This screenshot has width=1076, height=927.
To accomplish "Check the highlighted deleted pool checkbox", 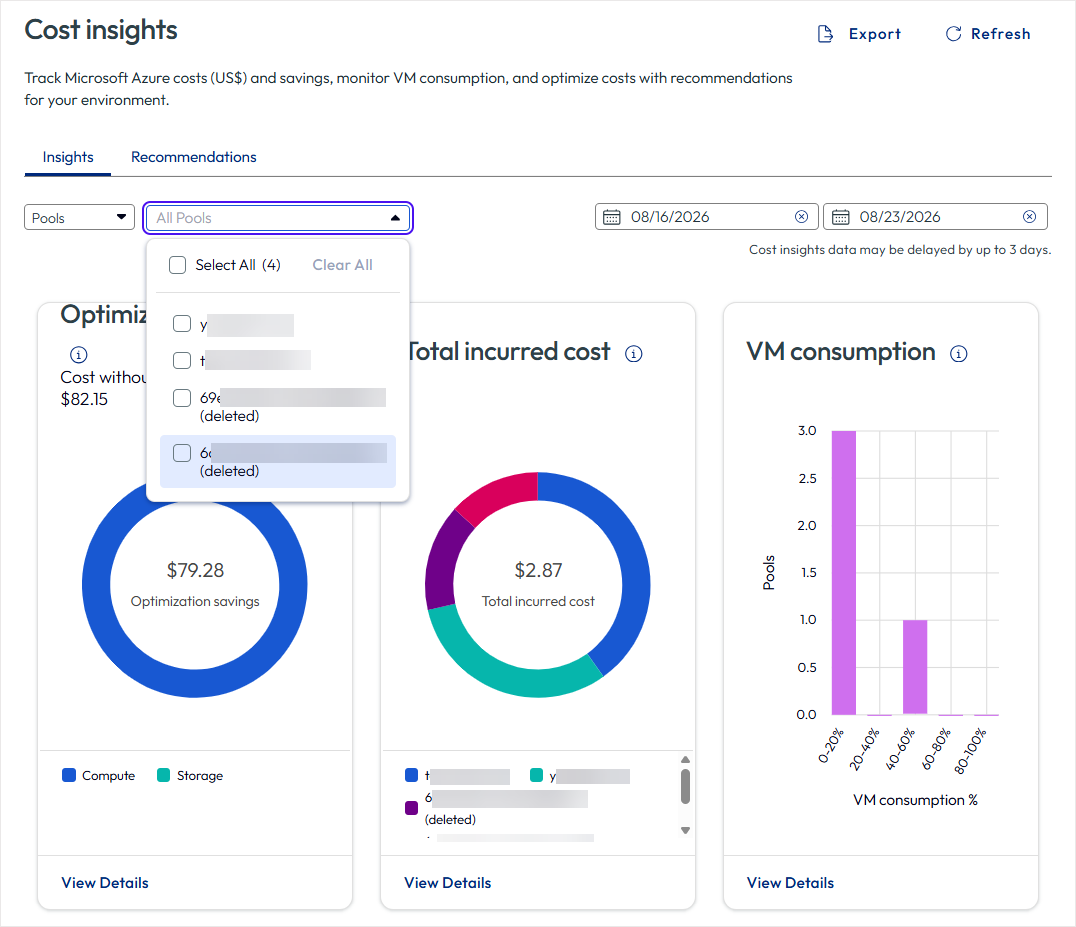I will pyautogui.click(x=182, y=453).
